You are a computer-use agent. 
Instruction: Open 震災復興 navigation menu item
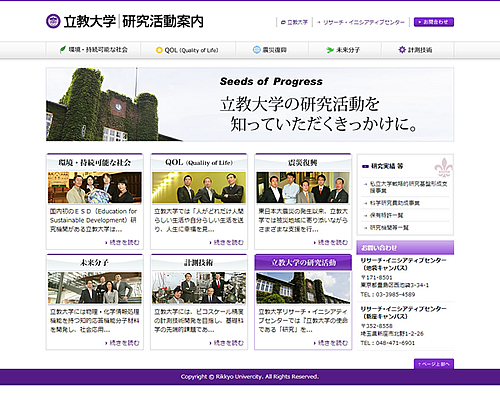[272, 50]
